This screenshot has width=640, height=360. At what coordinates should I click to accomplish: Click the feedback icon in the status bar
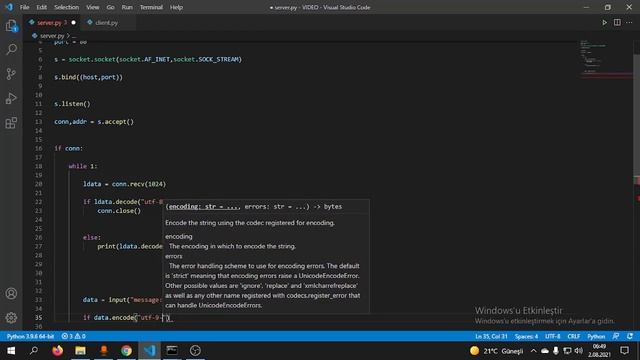[x=616, y=336]
